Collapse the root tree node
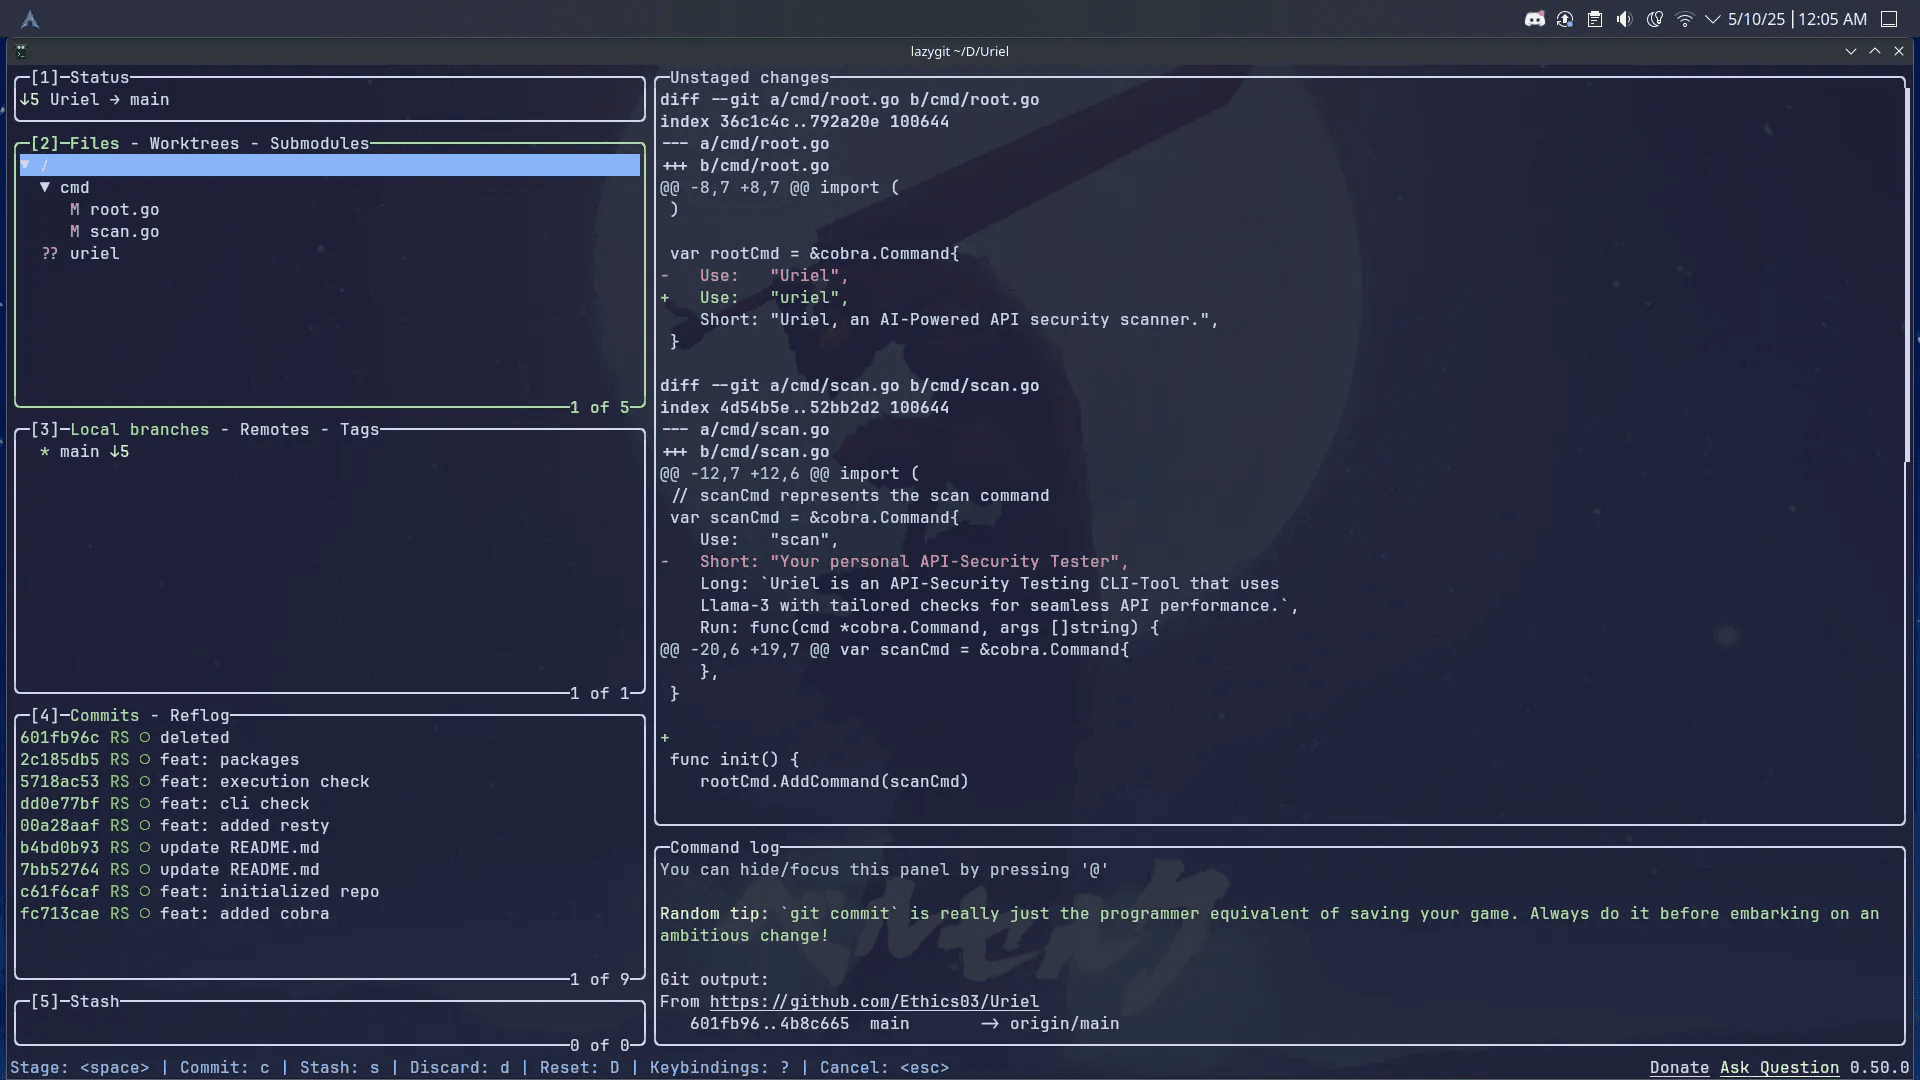The width and height of the screenshot is (1920, 1080). click(26, 165)
